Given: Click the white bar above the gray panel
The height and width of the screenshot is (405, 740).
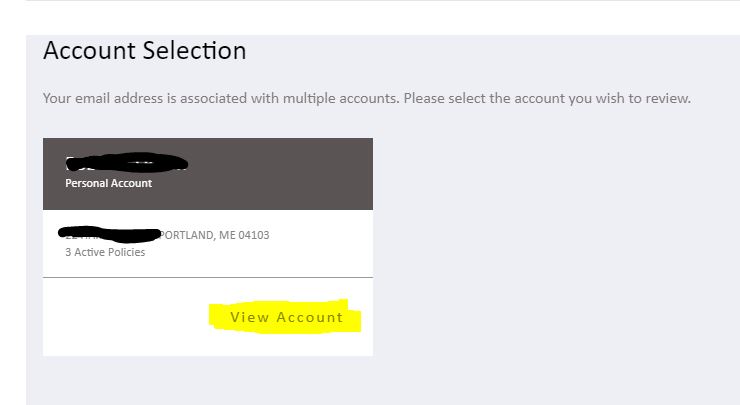Looking at the screenshot, I should pyautogui.click(x=370, y=17).
